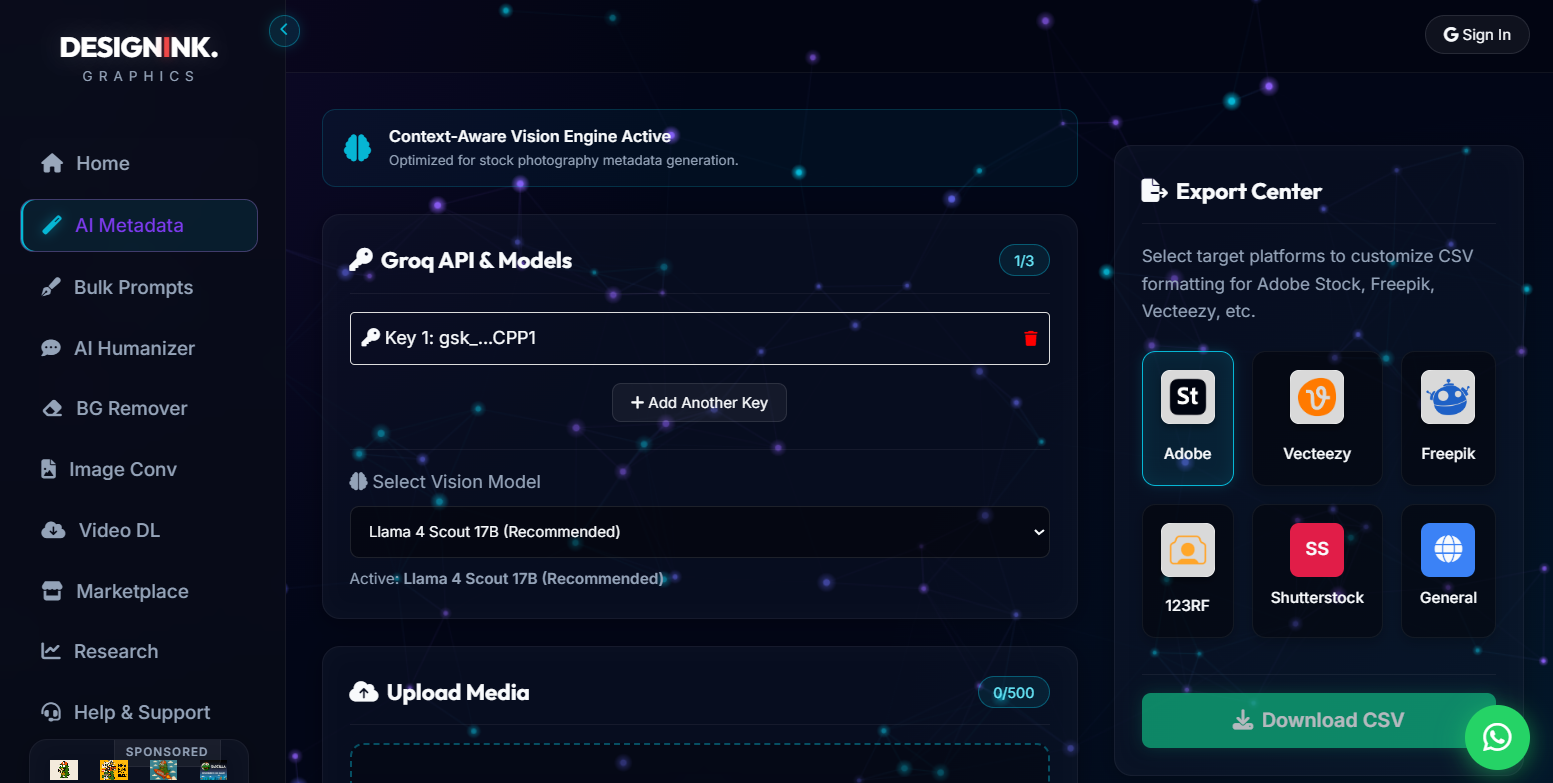Click the Context-Aware Vision Engine Active title

530,136
